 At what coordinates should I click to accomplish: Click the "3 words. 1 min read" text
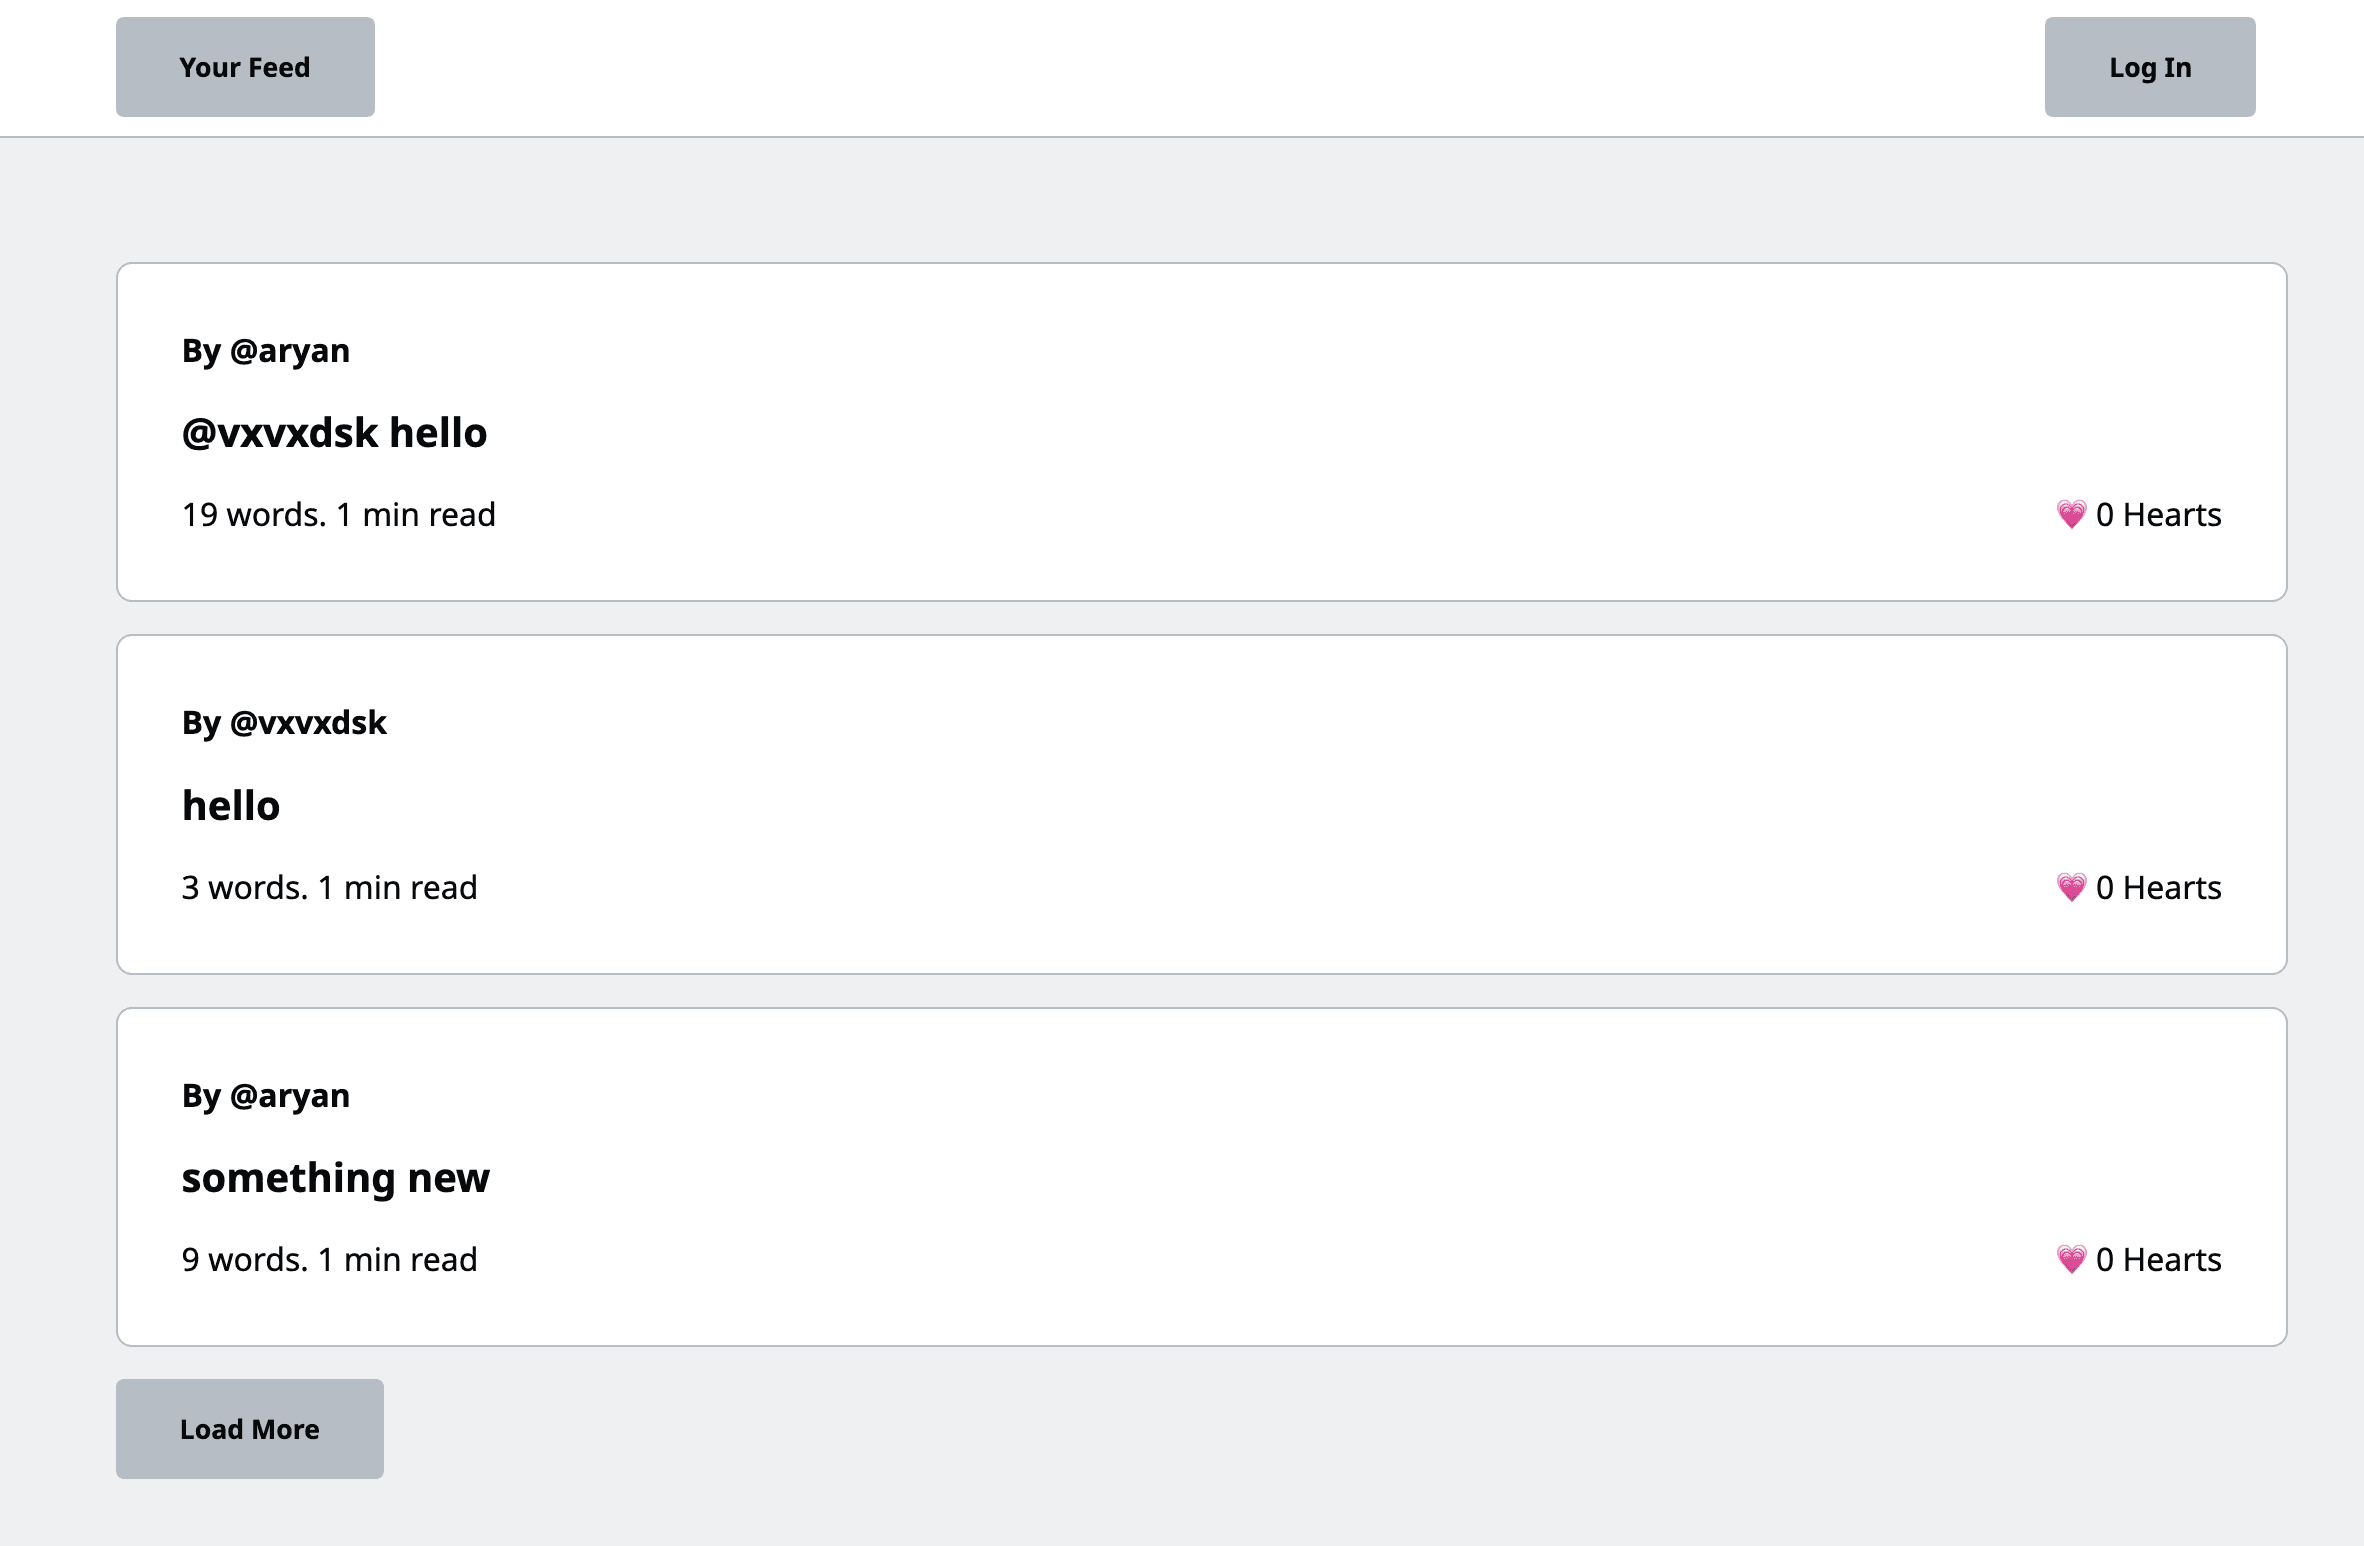point(329,888)
